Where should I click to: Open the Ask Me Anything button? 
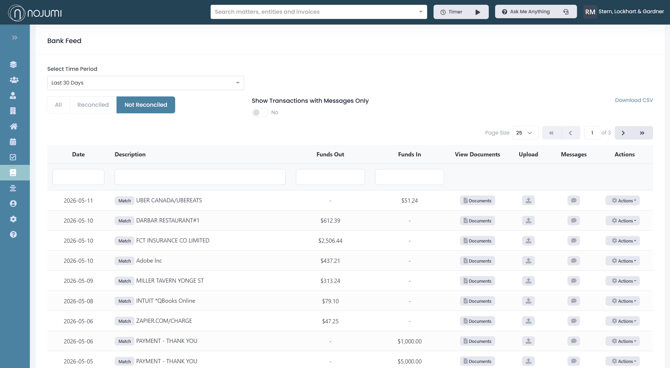point(535,12)
